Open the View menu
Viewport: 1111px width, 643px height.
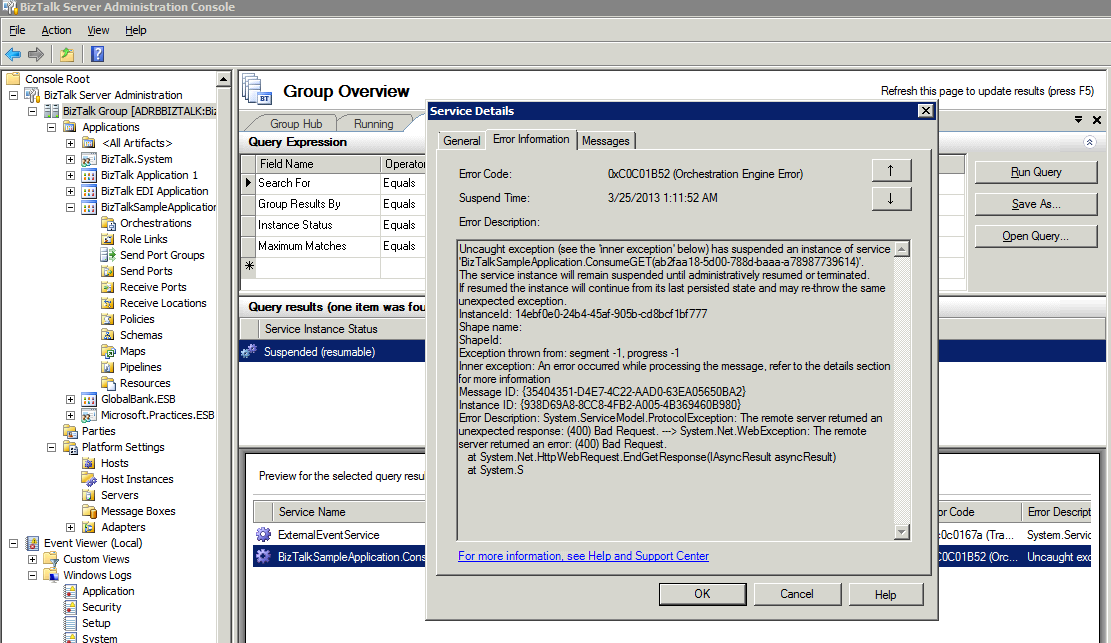pyautogui.click(x=98, y=30)
